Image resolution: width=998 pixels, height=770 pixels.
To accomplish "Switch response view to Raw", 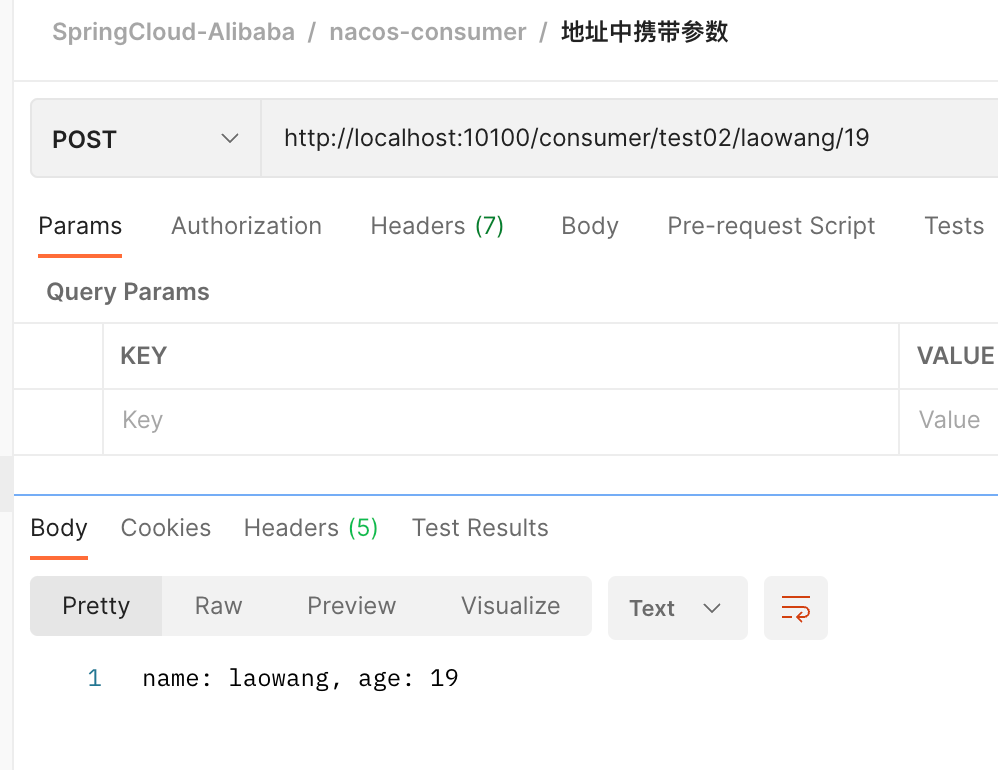I will click(x=219, y=606).
